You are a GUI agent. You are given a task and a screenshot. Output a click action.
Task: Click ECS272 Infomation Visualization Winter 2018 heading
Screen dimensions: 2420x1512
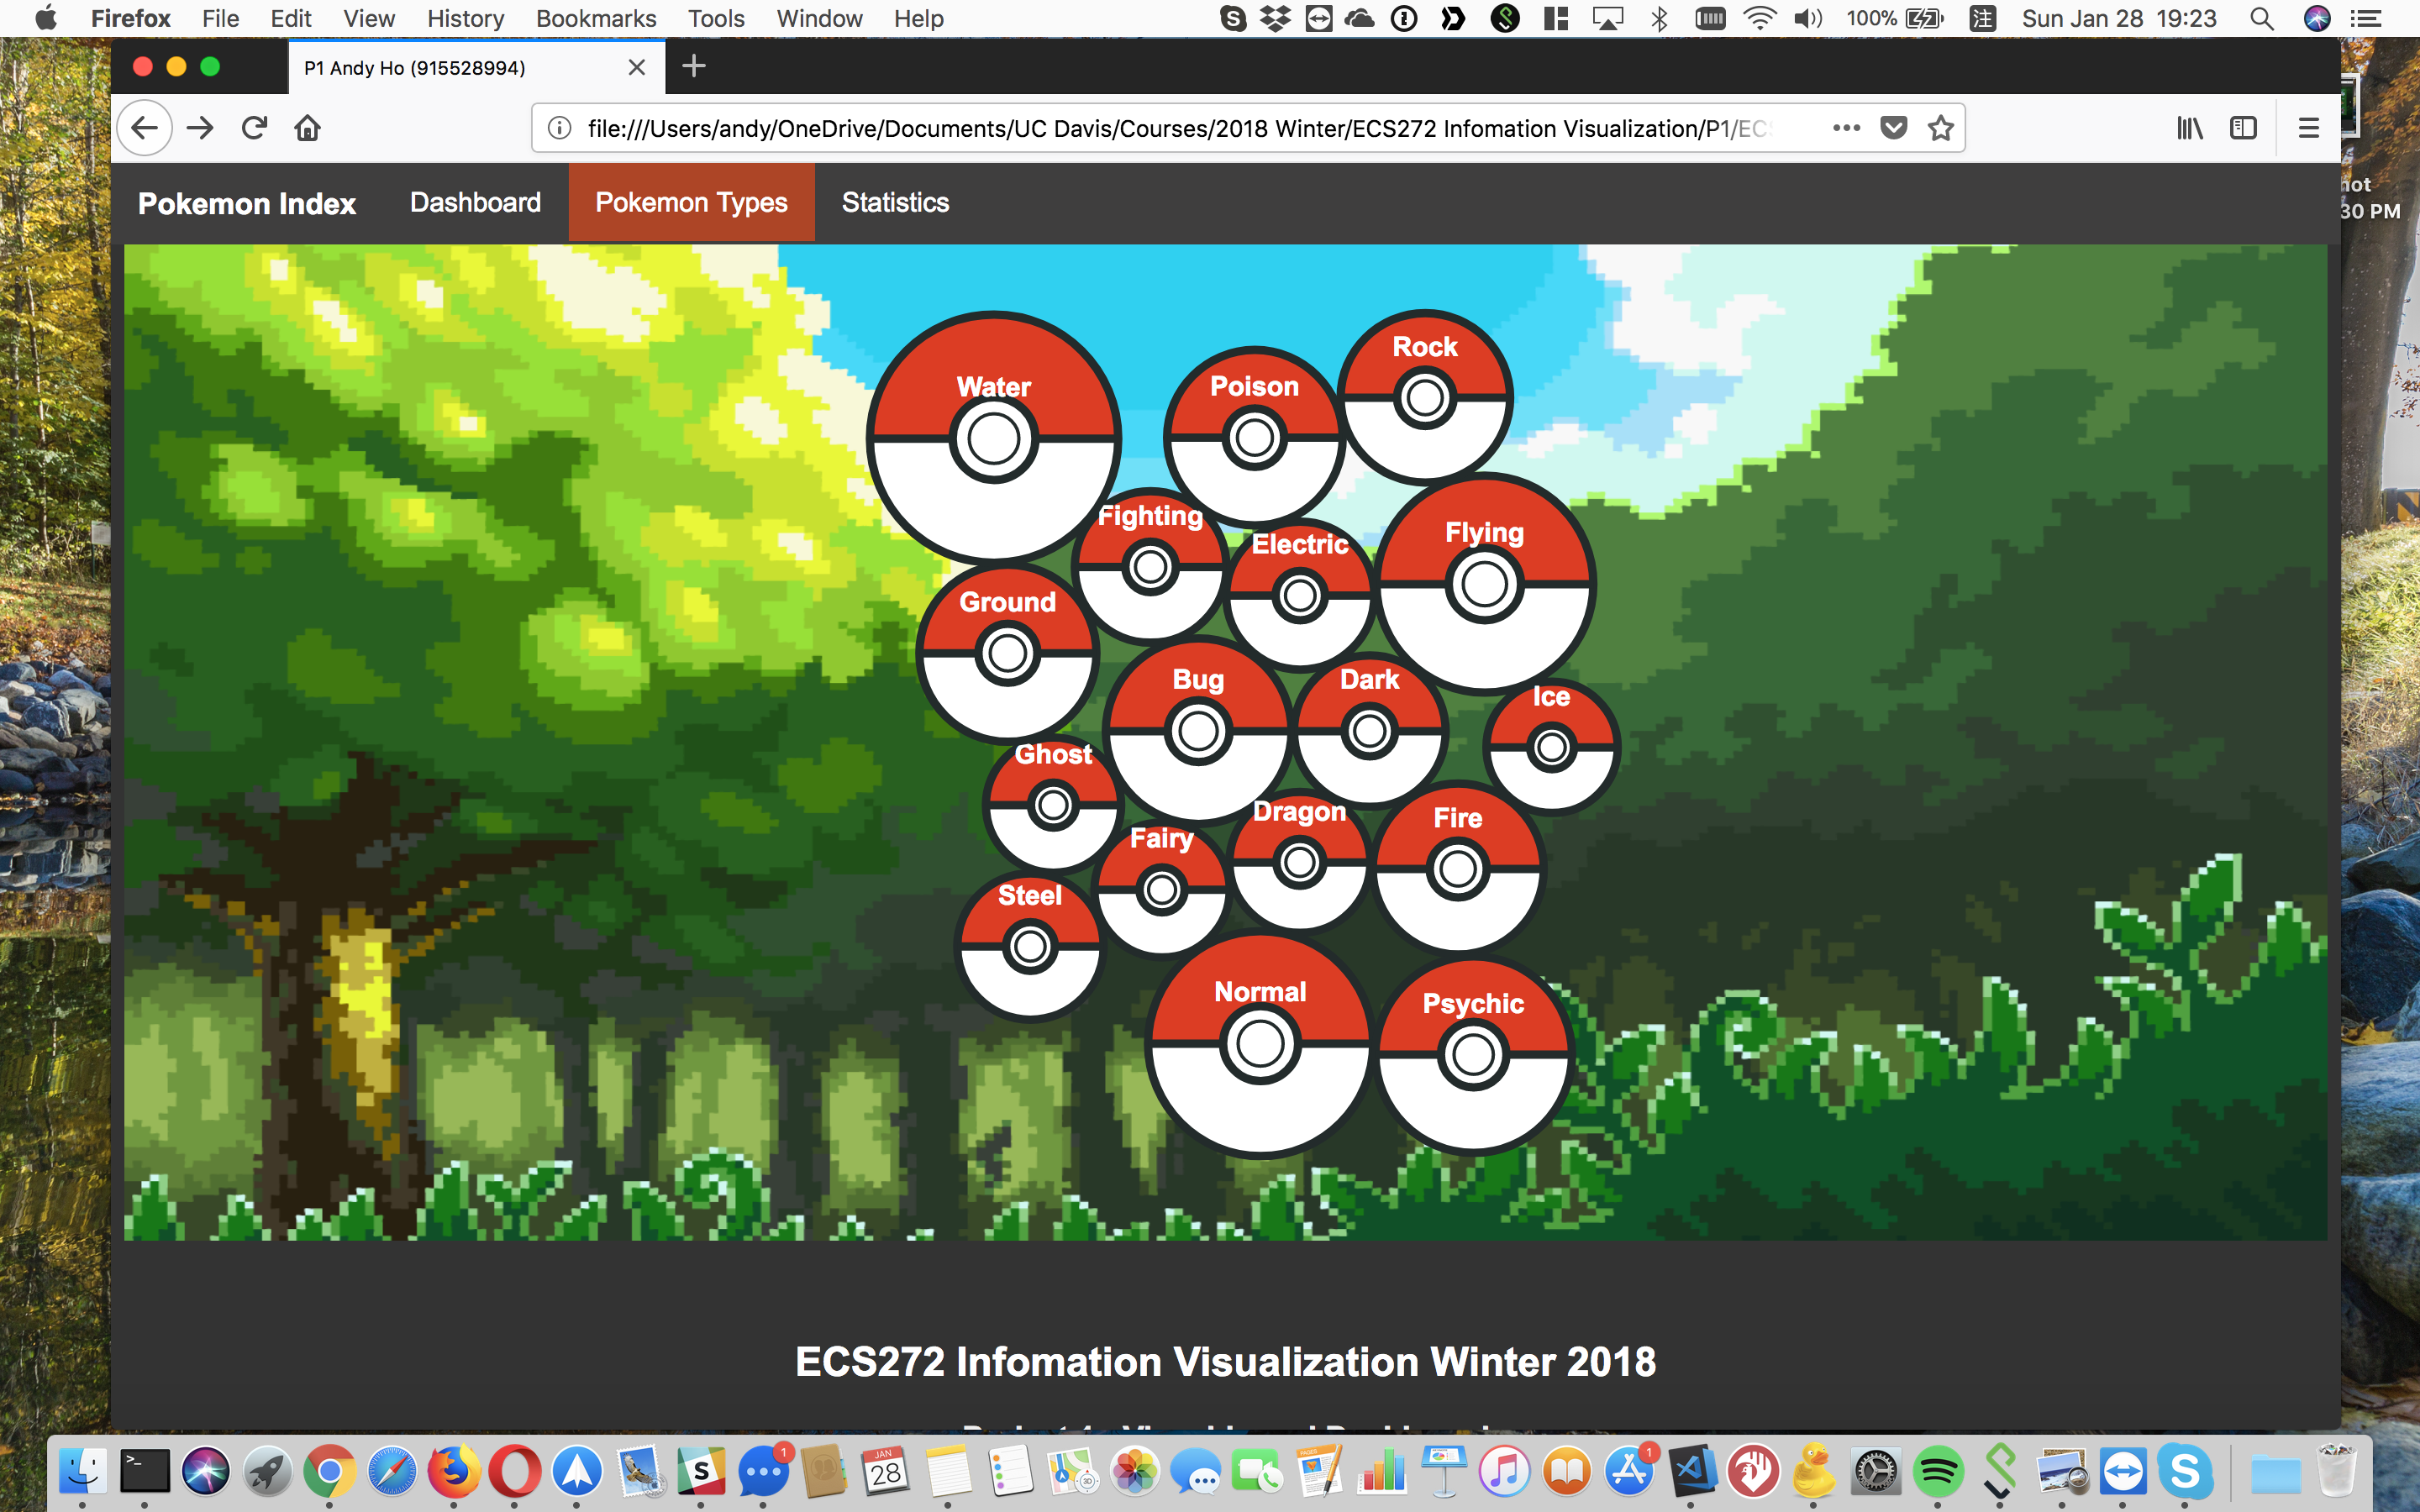pos(1225,1362)
